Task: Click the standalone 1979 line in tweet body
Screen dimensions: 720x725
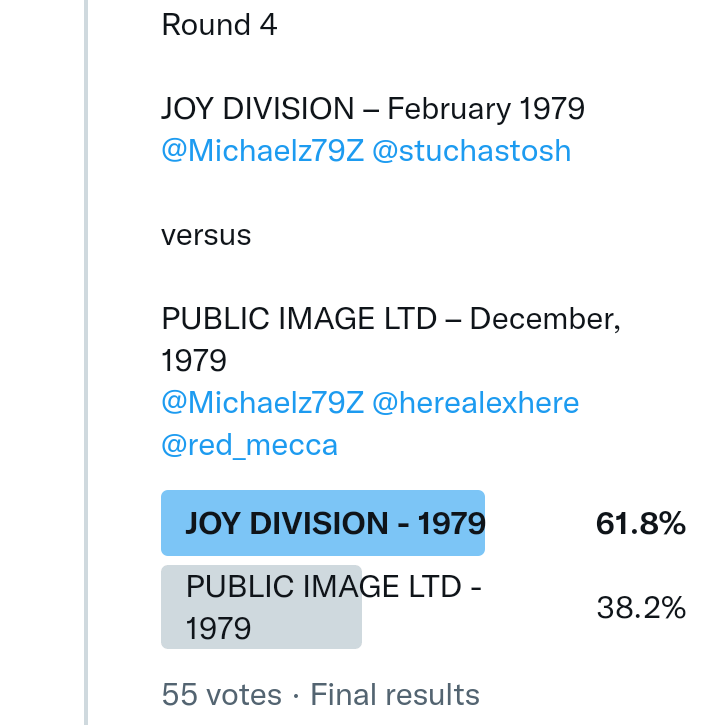Action: [x=194, y=360]
